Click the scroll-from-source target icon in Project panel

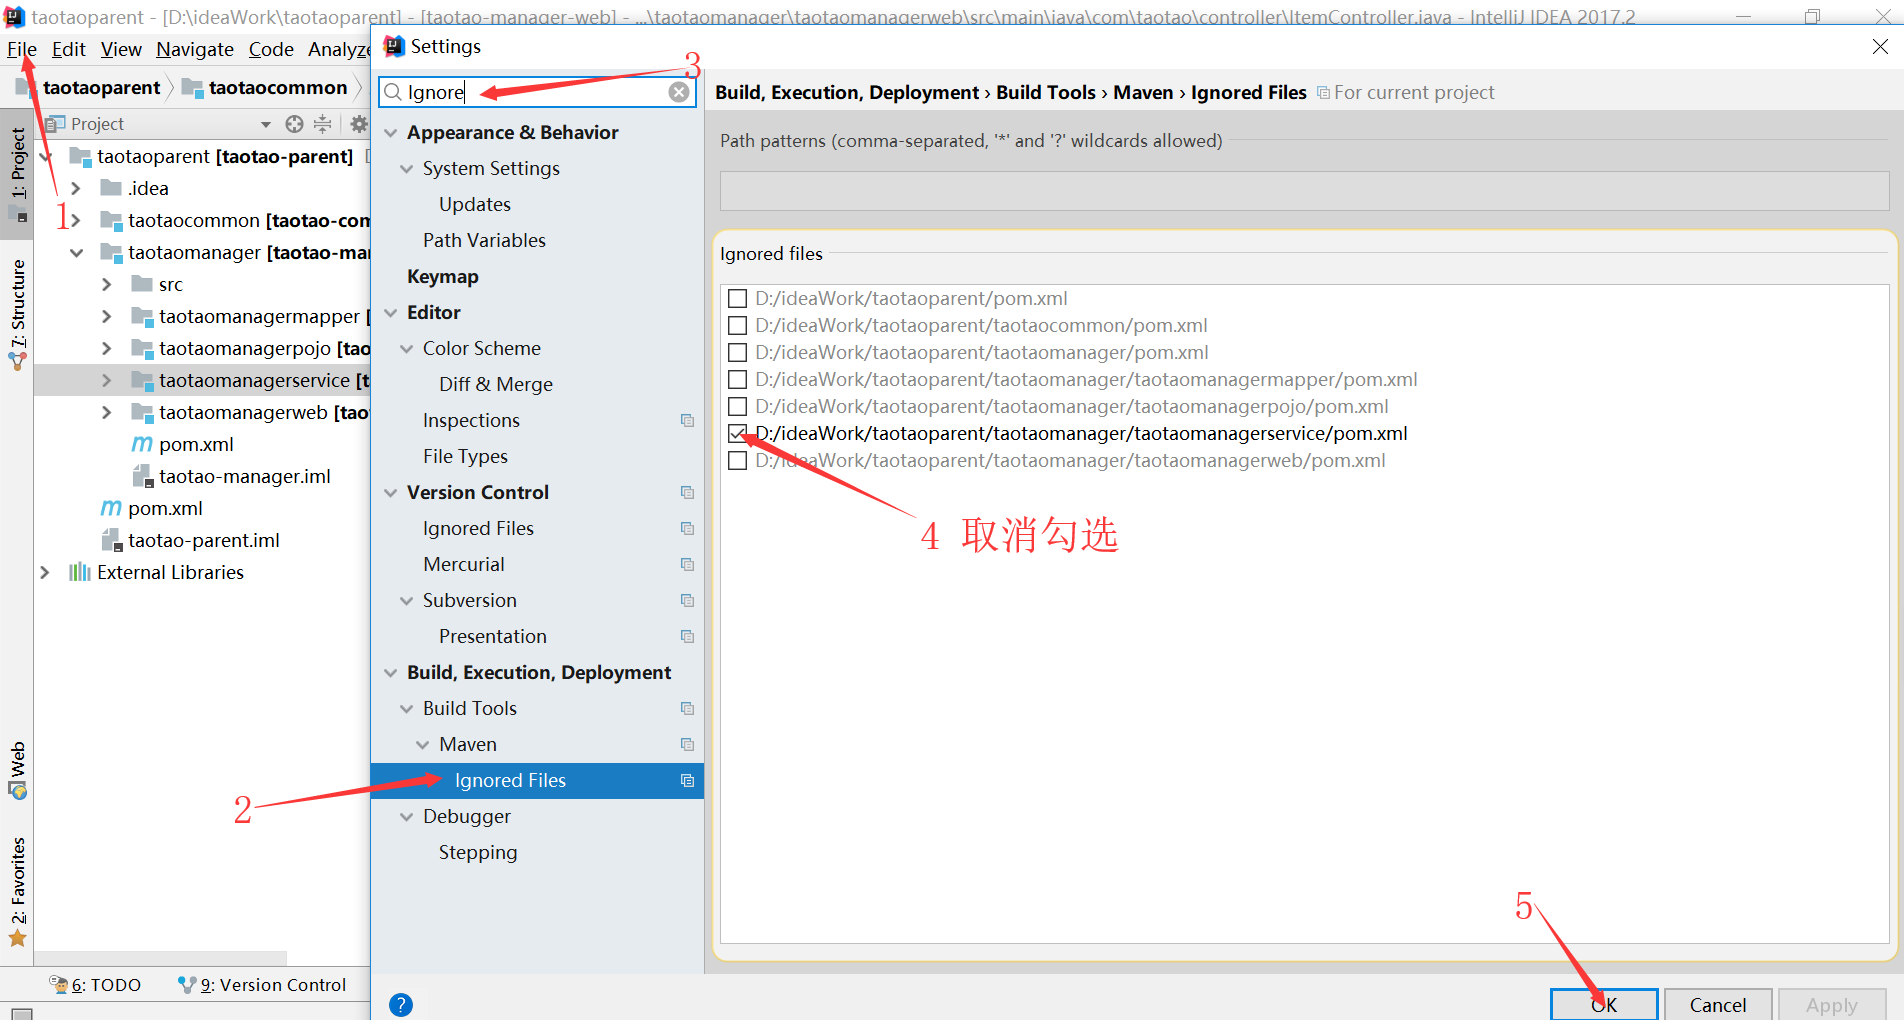click(294, 124)
